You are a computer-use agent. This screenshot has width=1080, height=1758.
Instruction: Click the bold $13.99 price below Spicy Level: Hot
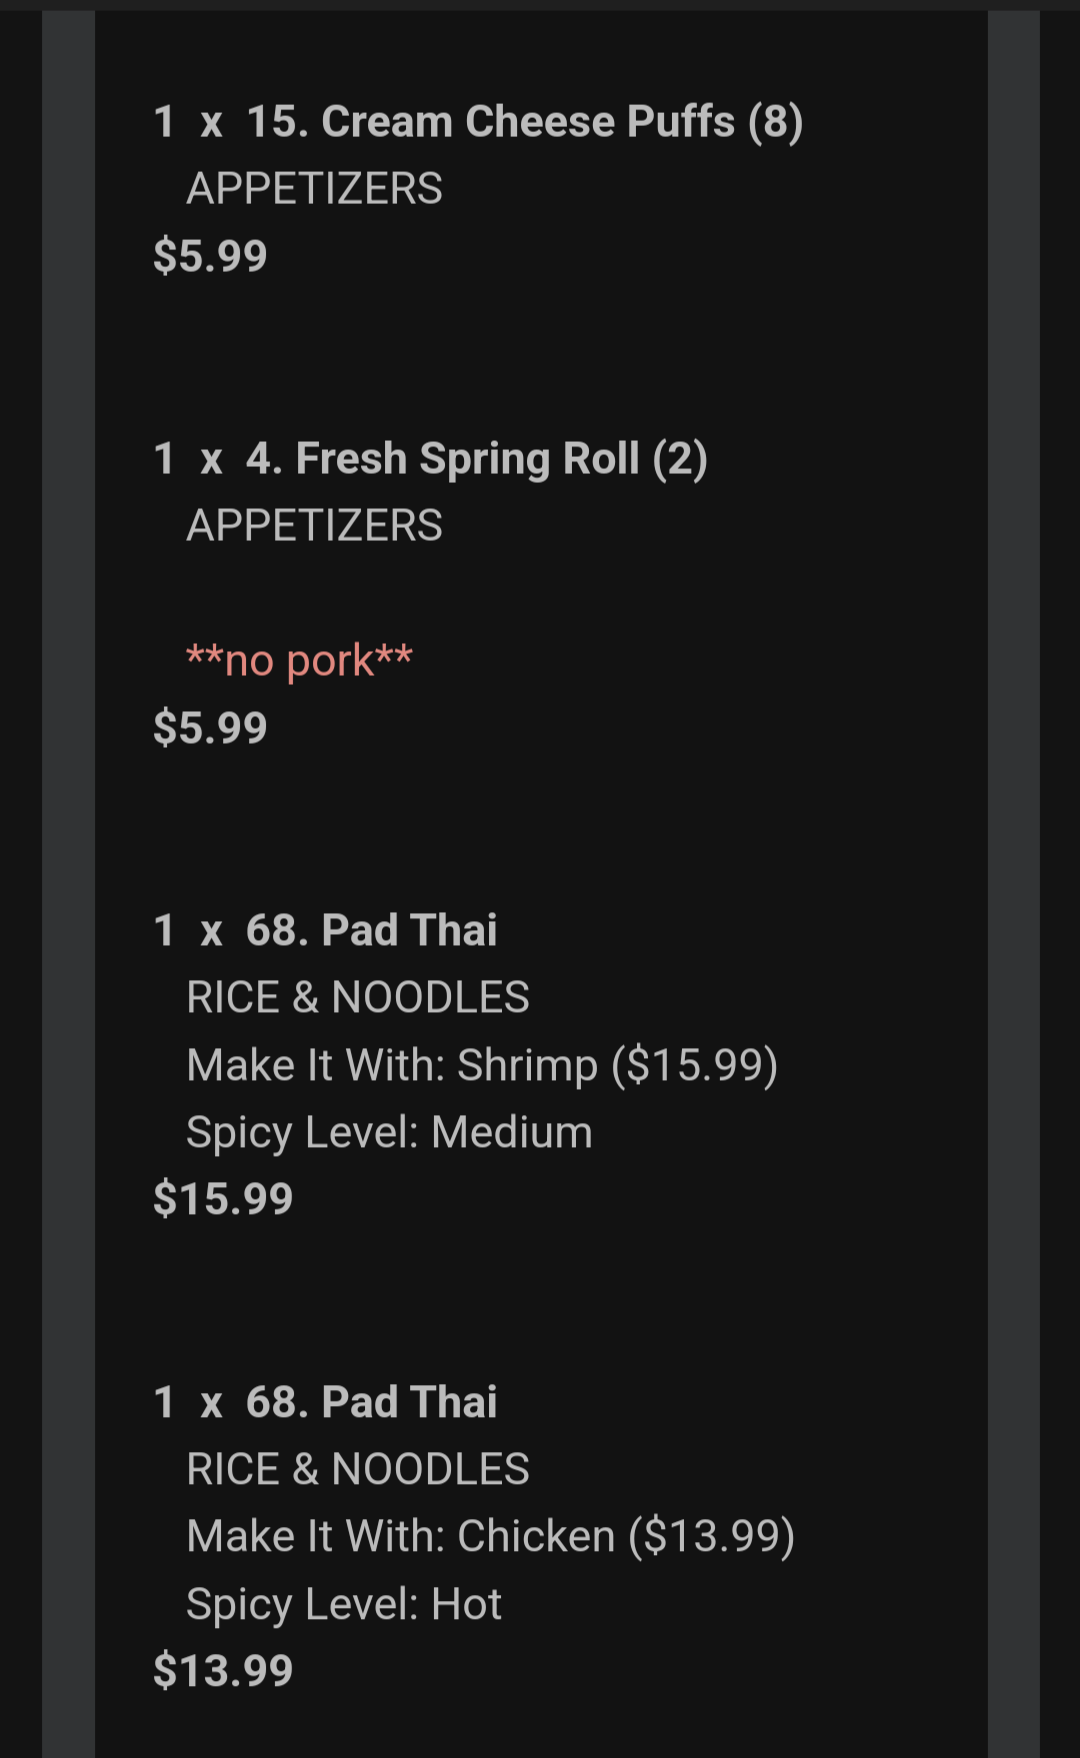click(x=223, y=1671)
